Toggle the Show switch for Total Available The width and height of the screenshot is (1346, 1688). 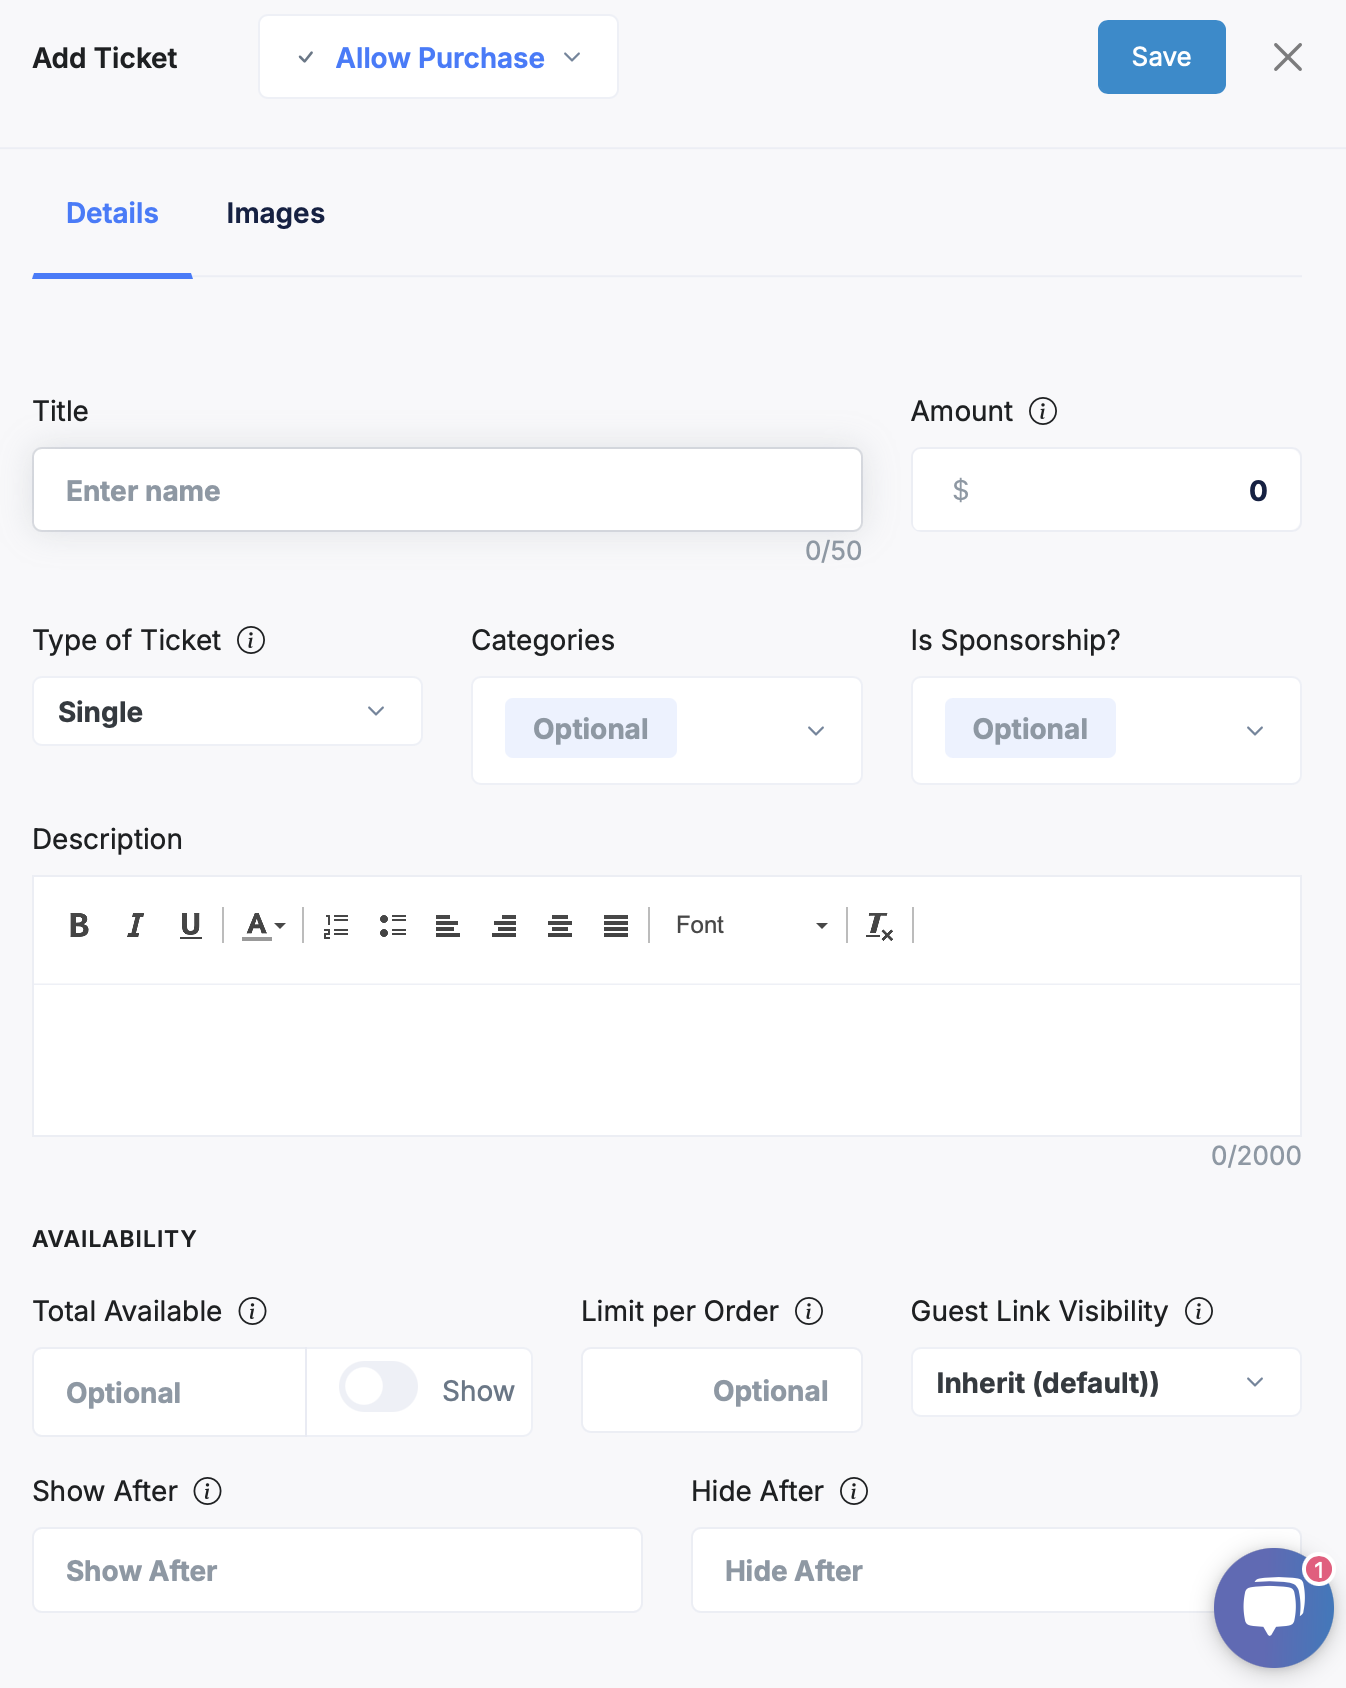click(378, 1387)
